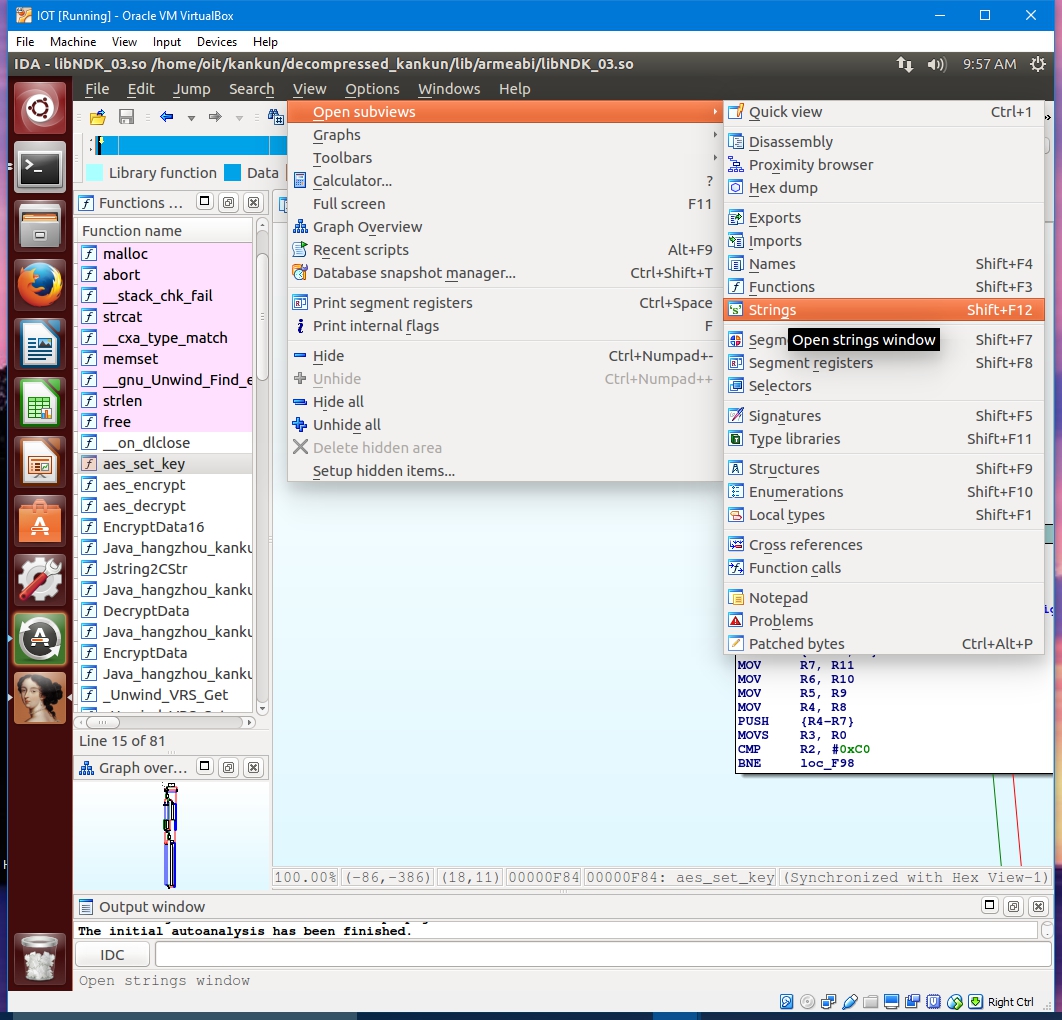Click the Save toolbar icon
Screen dimensions: 1062x1020
[x=126, y=116]
